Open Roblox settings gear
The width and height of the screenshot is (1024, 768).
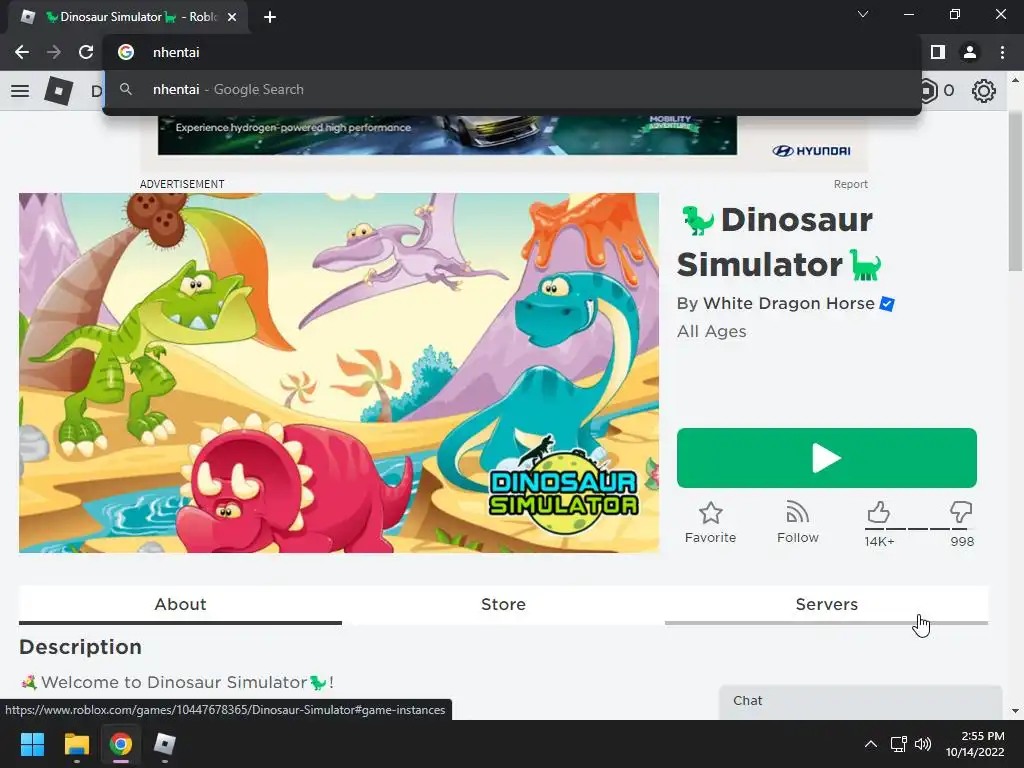click(984, 90)
